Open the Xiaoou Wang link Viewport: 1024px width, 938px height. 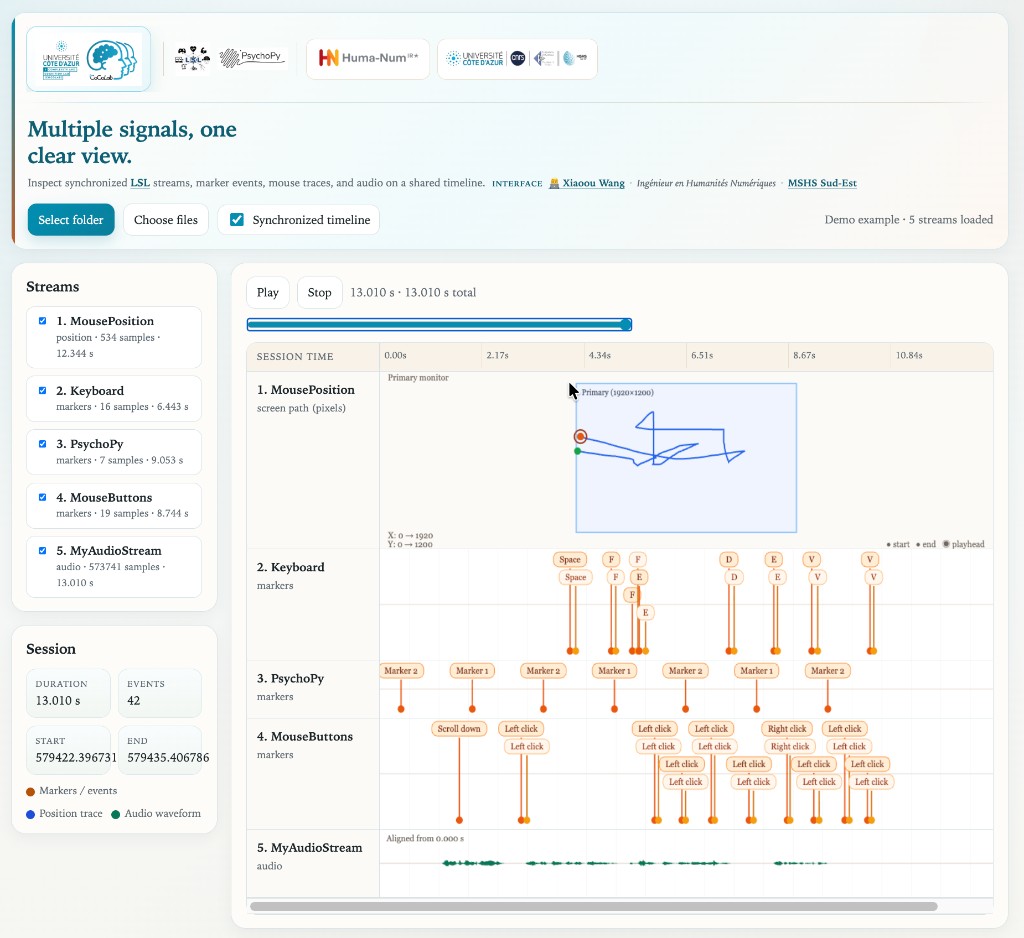pyautogui.click(x=594, y=183)
